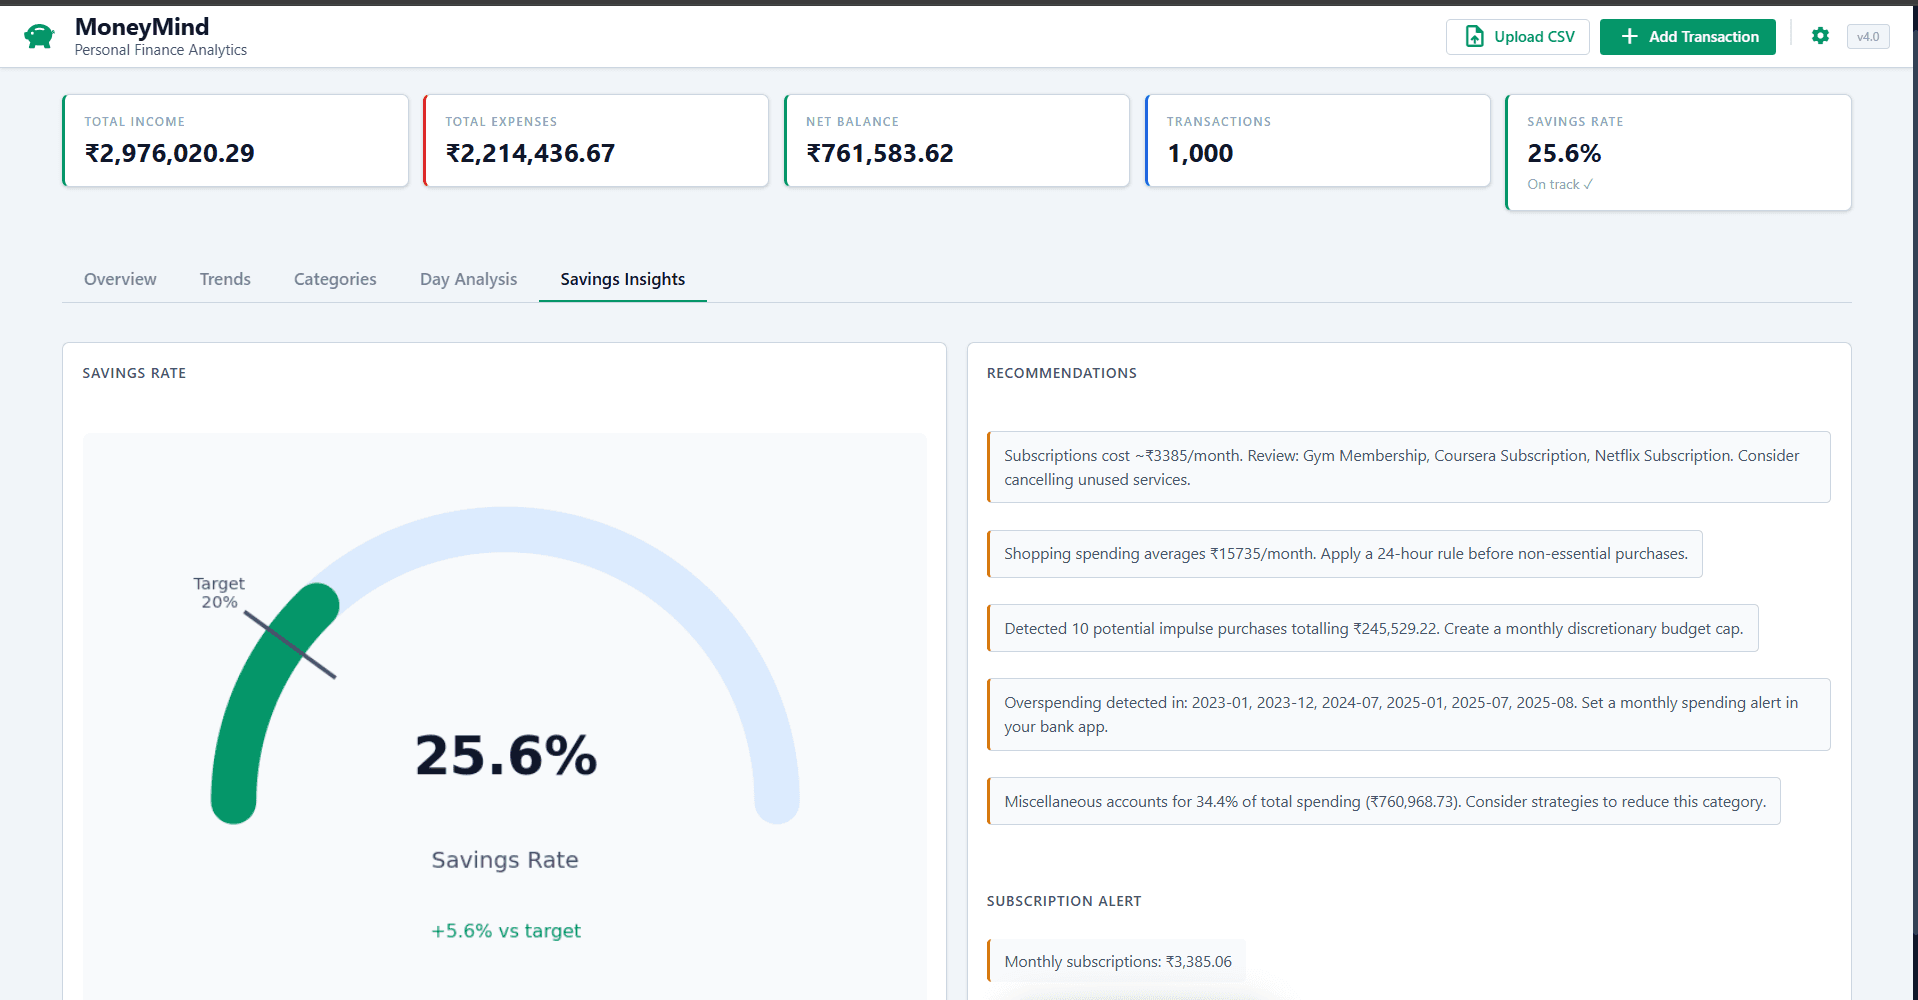The image size is (1918, 1000).
Task: Click the MoneyMind title text
Action: 142,27
